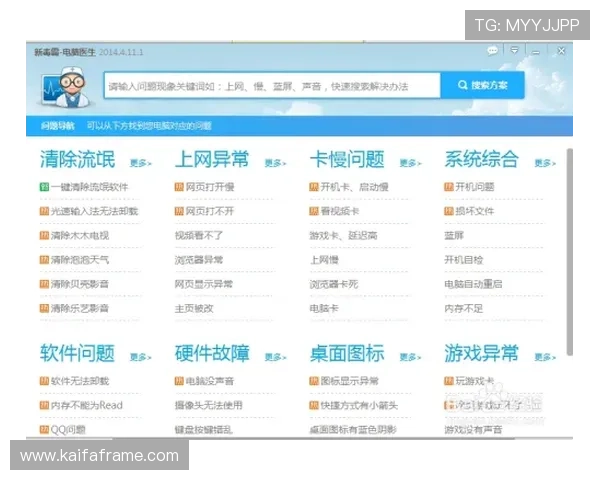Image resolution: width=600 pixels, height=480 pixels.
Task: Click orange icon beside 光速输入法无法卸载
Action: [x=44, y=211]
